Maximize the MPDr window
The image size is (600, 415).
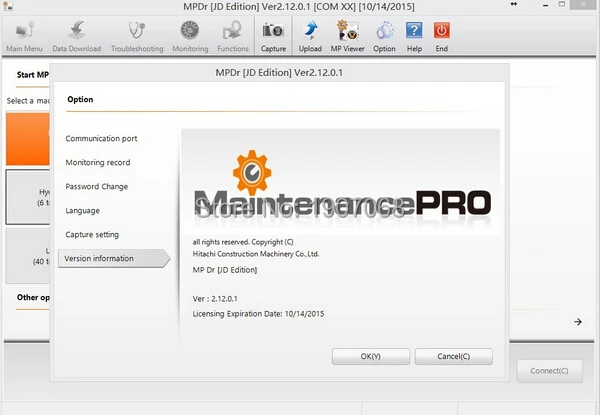[x=562, y=4]
